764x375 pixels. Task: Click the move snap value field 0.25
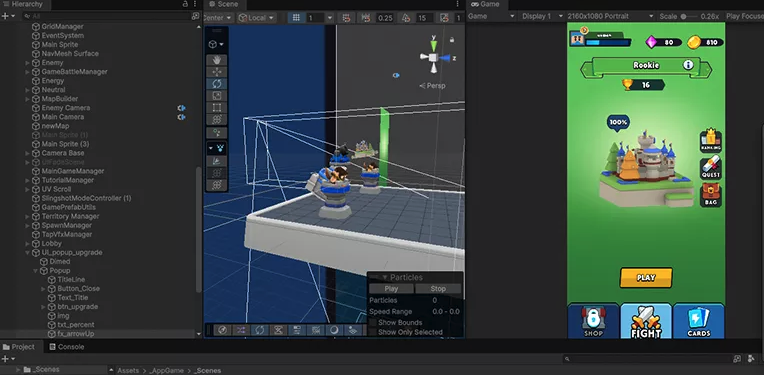tap(385, 18)
